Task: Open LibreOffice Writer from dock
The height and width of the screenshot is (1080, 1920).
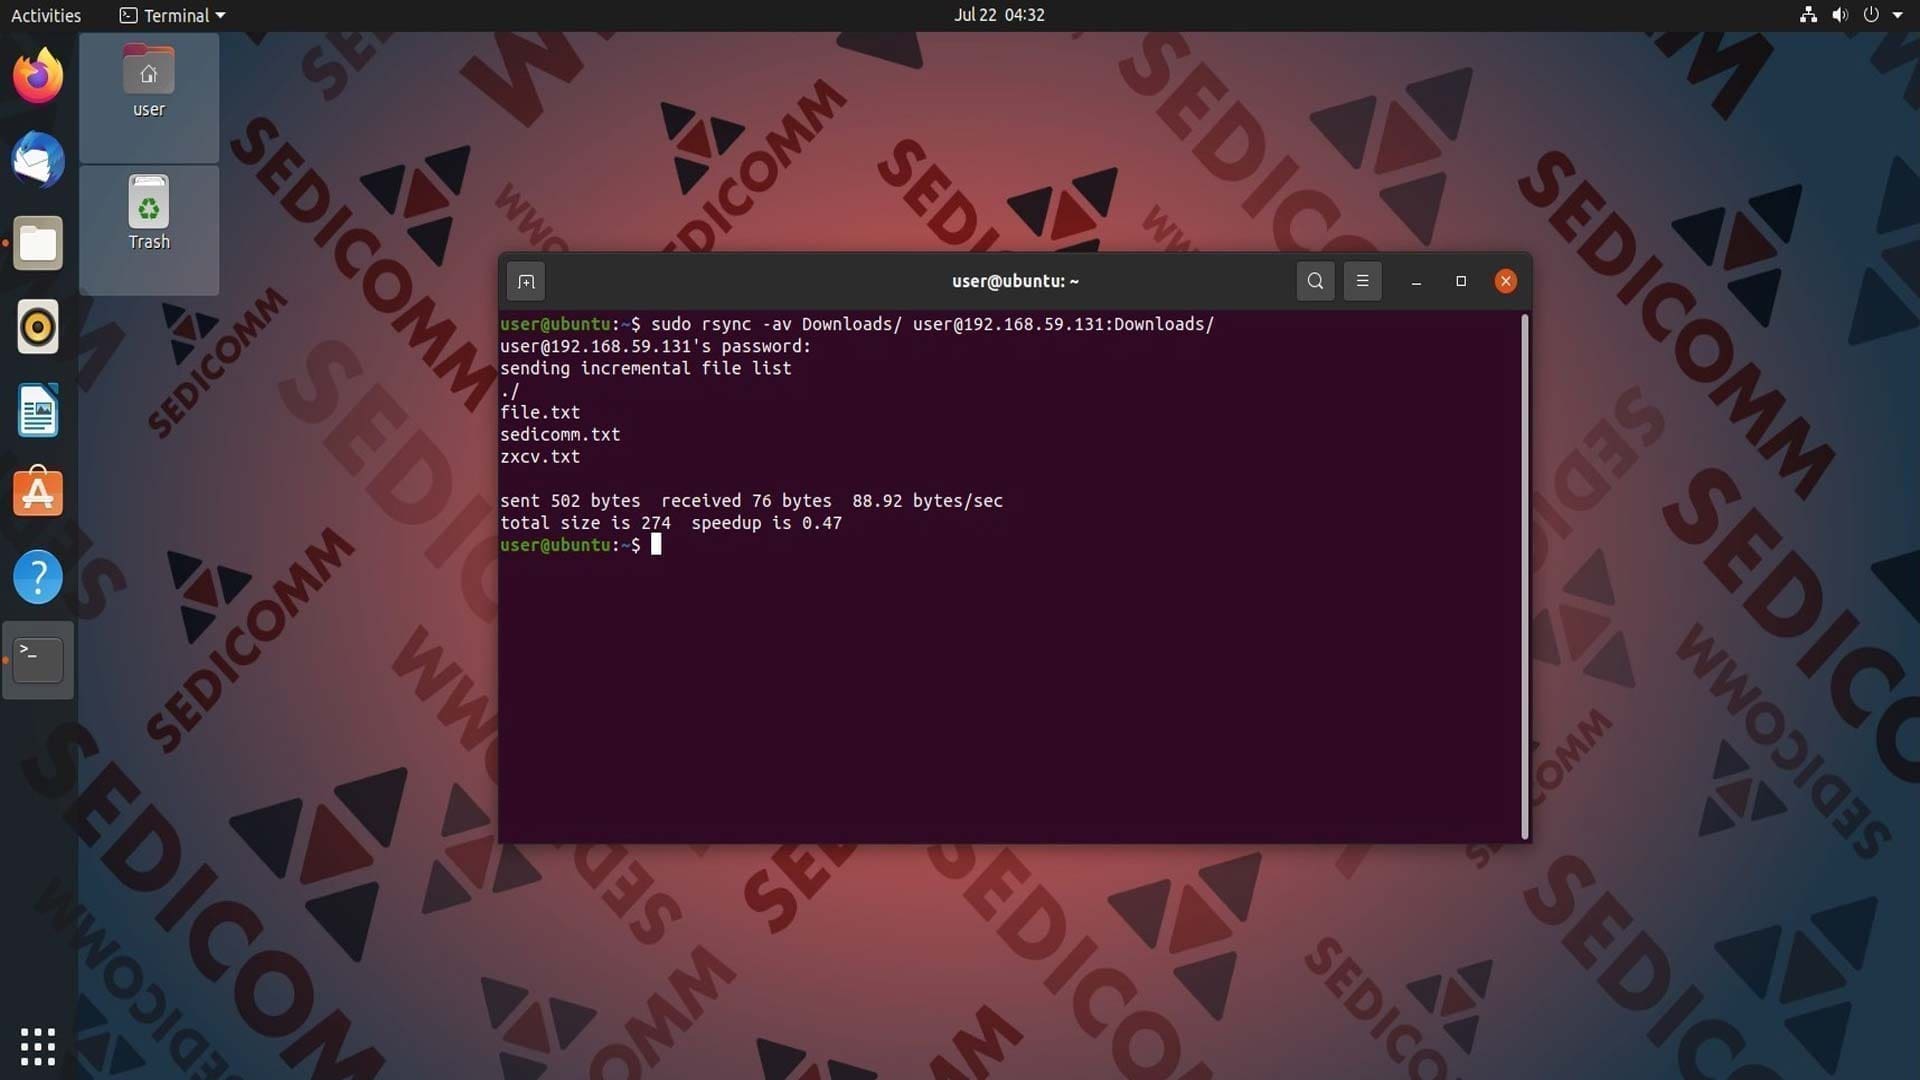Action: coord(38,410)
